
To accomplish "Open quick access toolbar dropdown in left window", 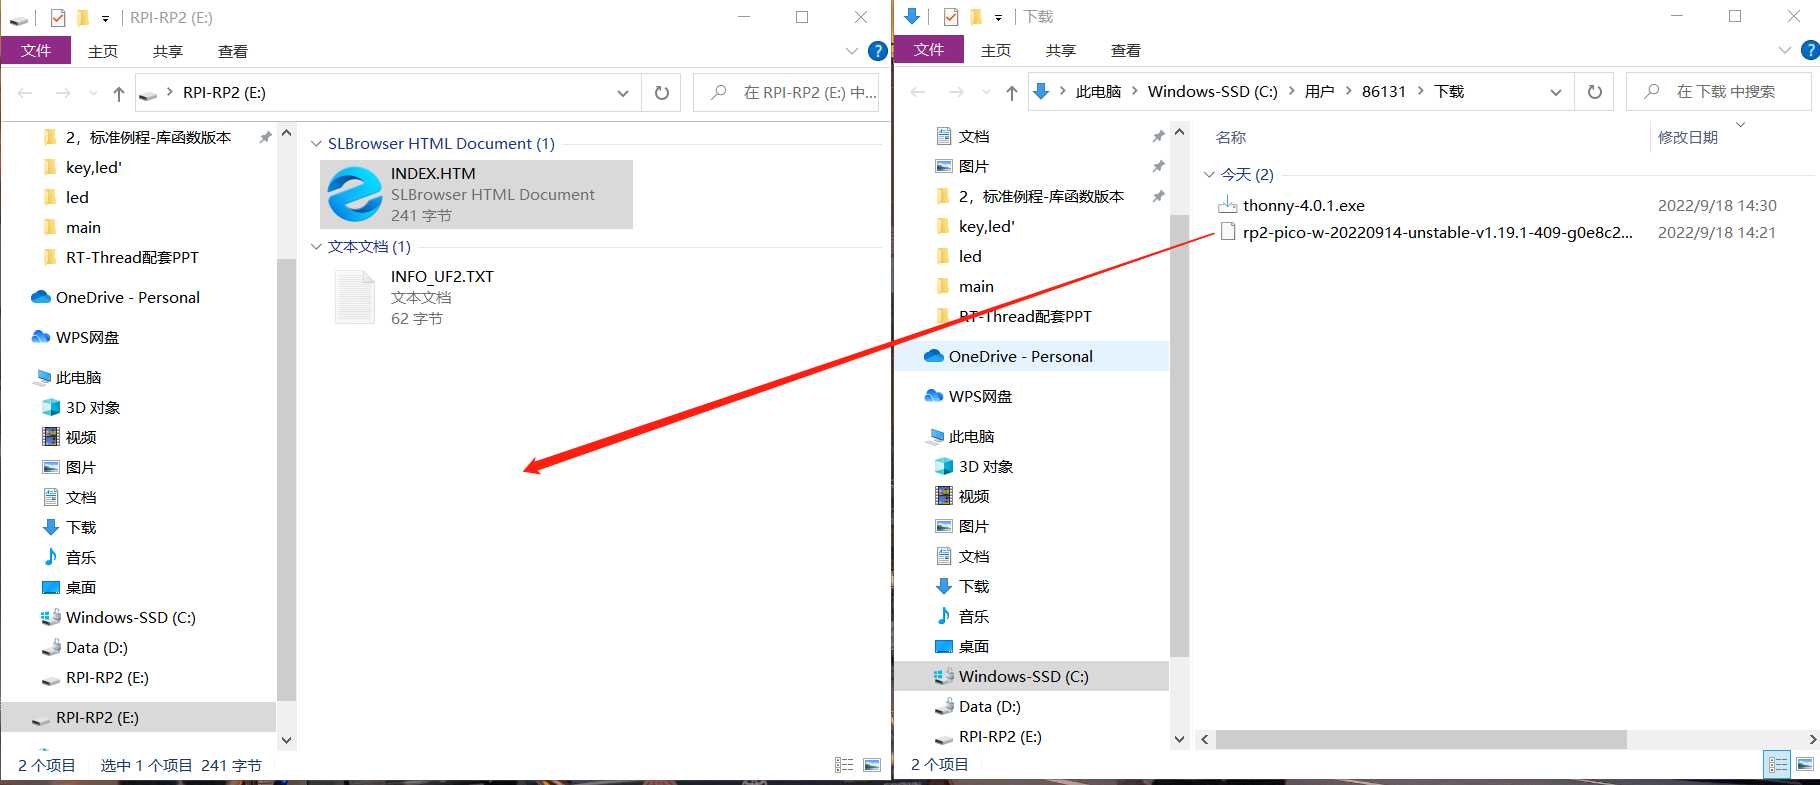I will click(x=105, y=18).
